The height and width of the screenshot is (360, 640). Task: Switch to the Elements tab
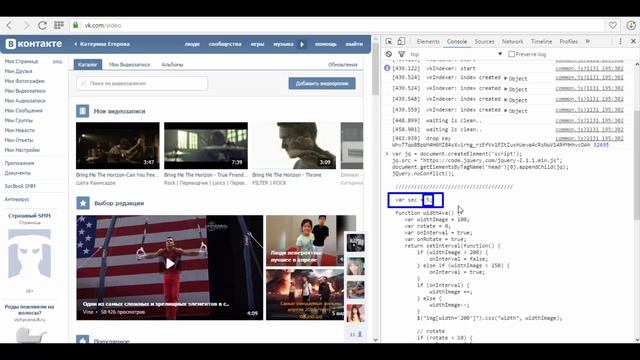pyautogui.click(x=428, y=41)
